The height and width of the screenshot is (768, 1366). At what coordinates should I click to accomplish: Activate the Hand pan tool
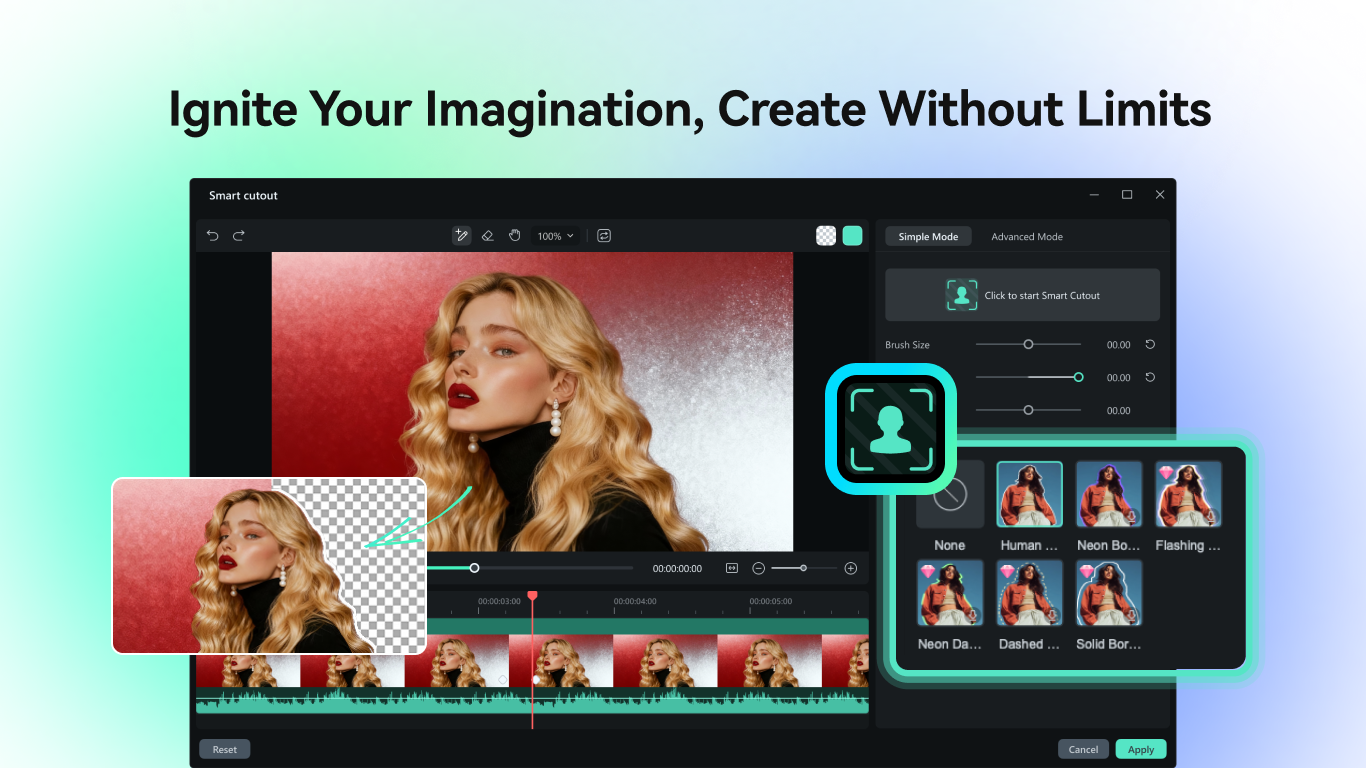coord(514,235)
